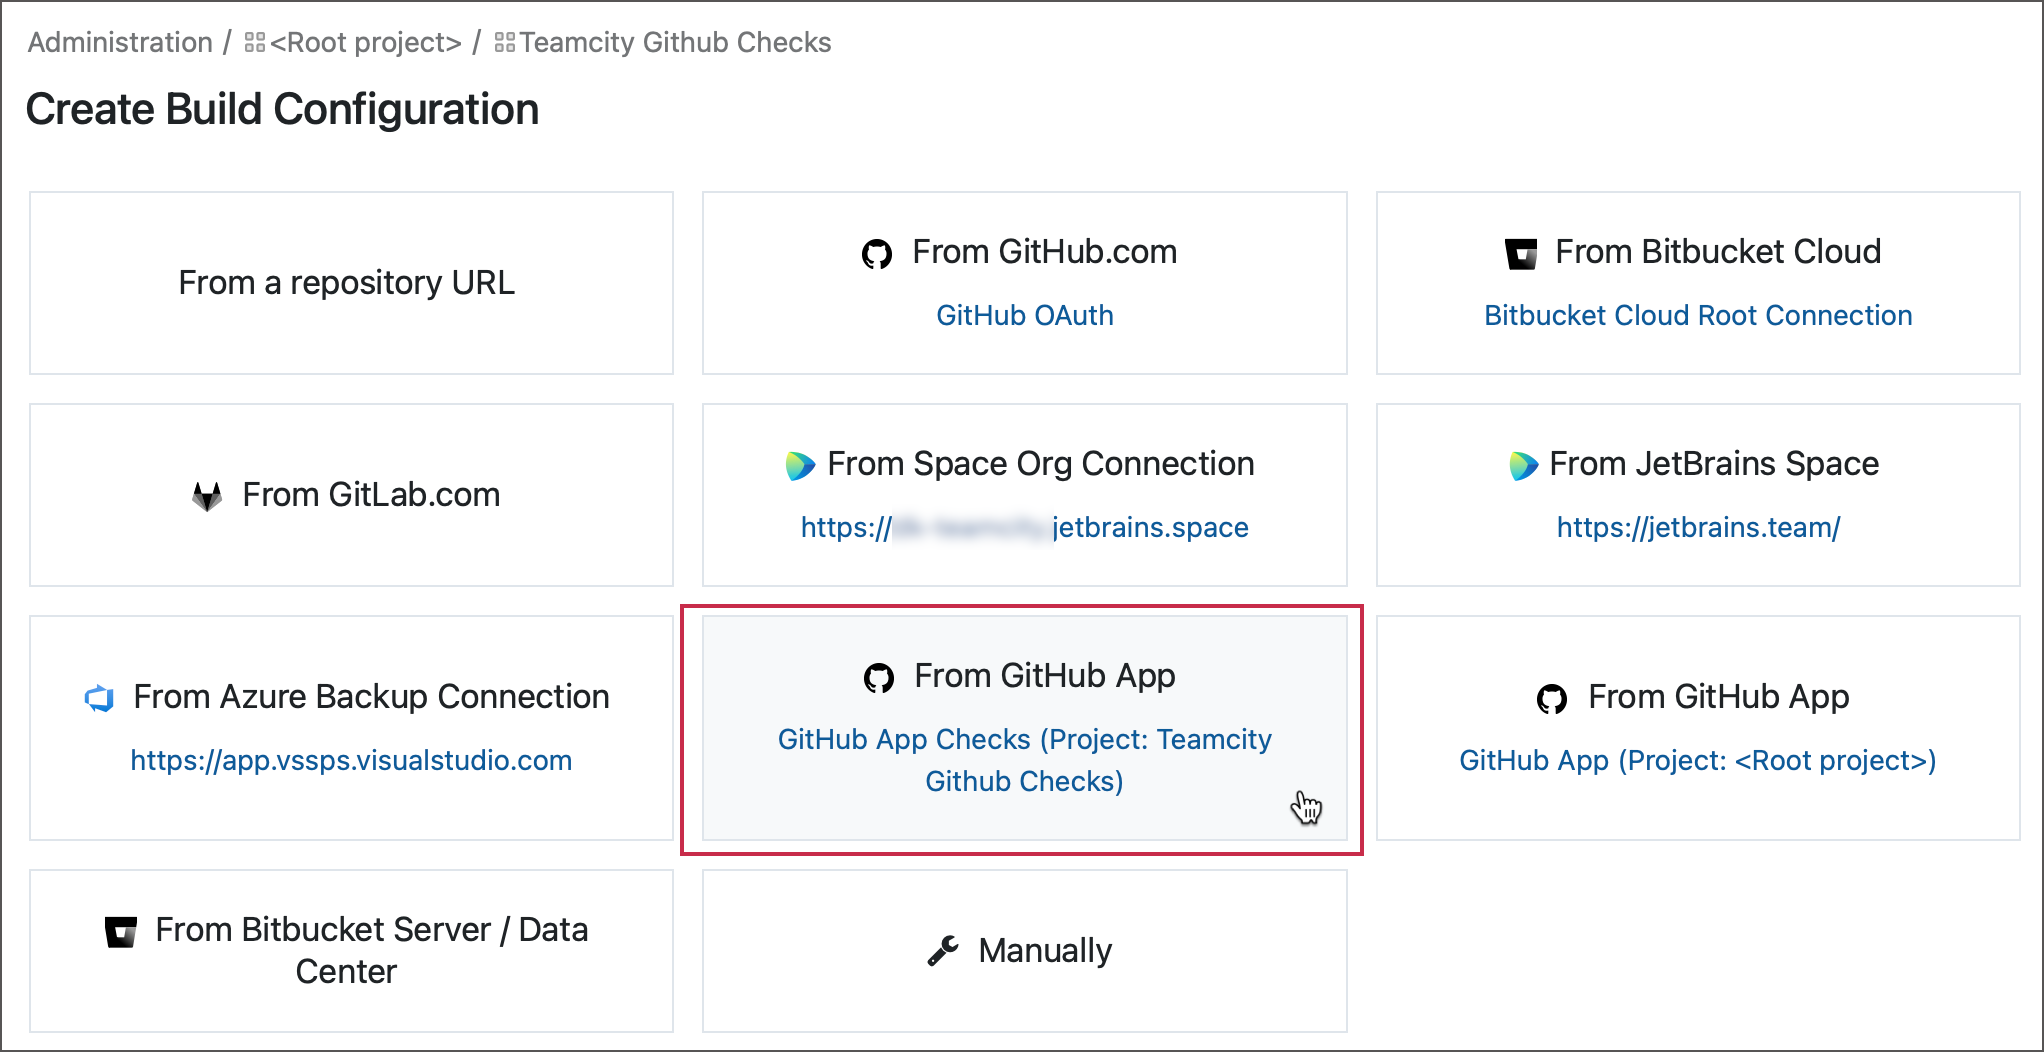The height and width of the screenshot is (1052, 2044).
Task: Click the Bitbucket icon on From Bitbucket Cloud card
Action: pos(1521,253)
